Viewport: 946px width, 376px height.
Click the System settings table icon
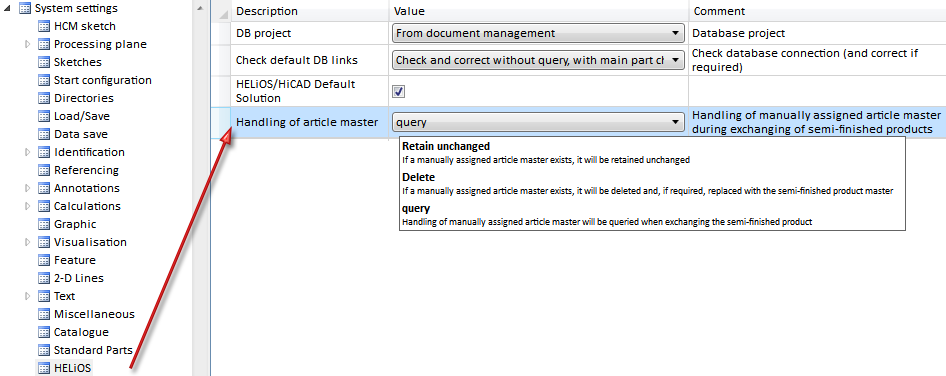pos(25,8)
